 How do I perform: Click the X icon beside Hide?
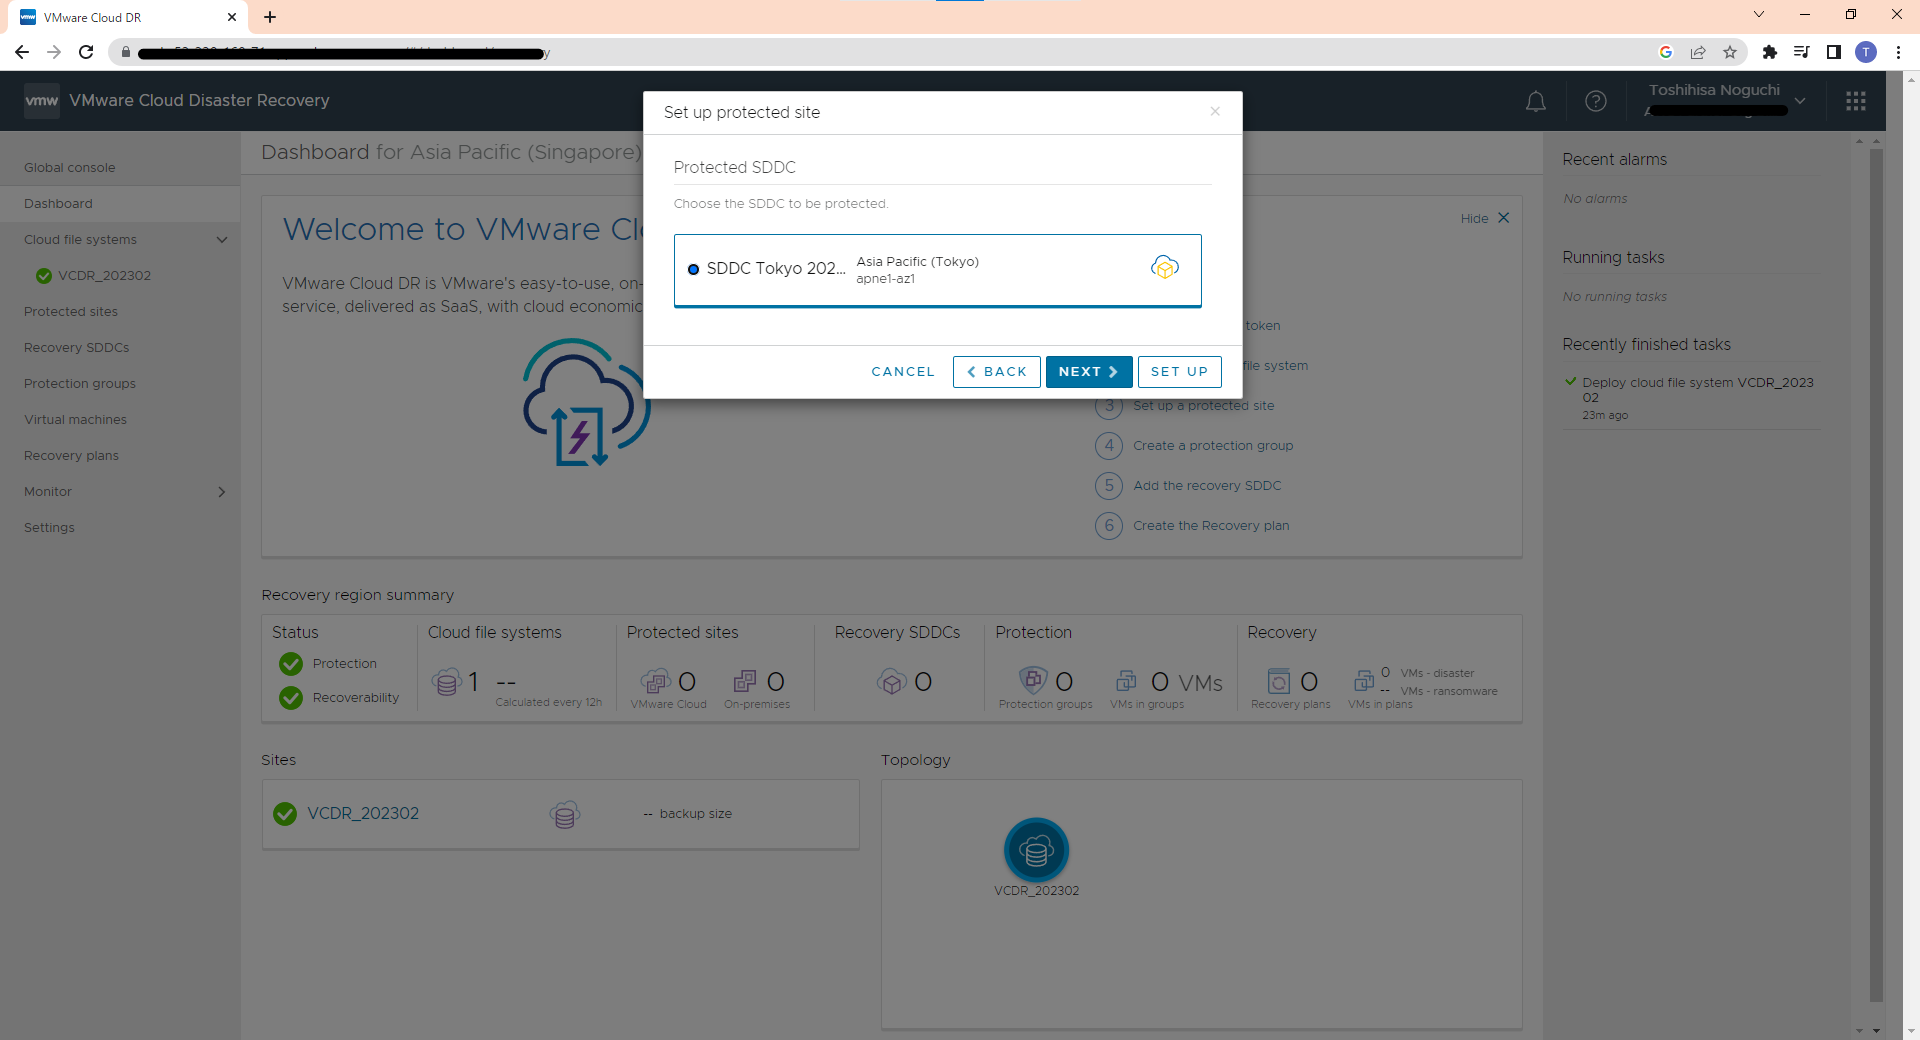tap(1503, 218)
